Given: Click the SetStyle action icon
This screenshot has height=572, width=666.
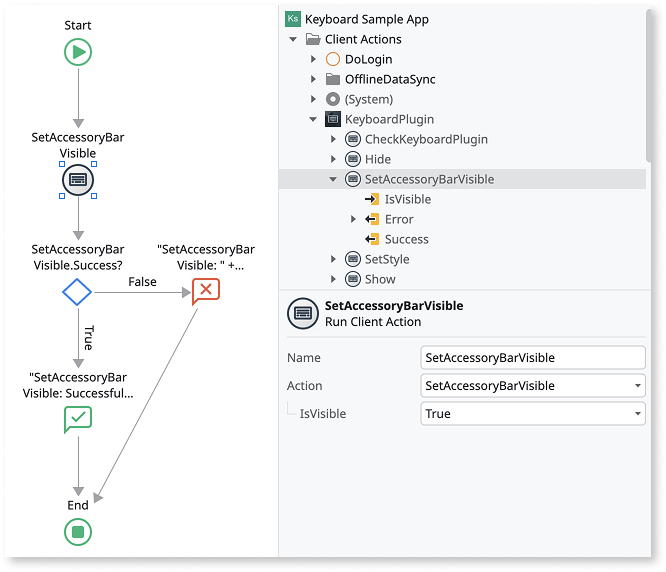Looking at the screenshot, I should click(x=353, y=259).
